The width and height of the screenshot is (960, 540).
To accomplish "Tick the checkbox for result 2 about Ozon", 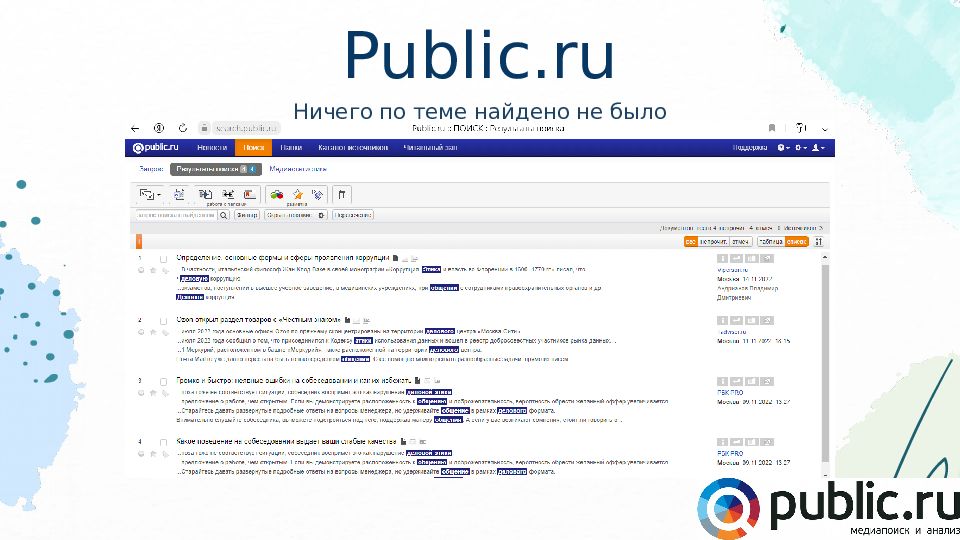I will coord(163,321).
